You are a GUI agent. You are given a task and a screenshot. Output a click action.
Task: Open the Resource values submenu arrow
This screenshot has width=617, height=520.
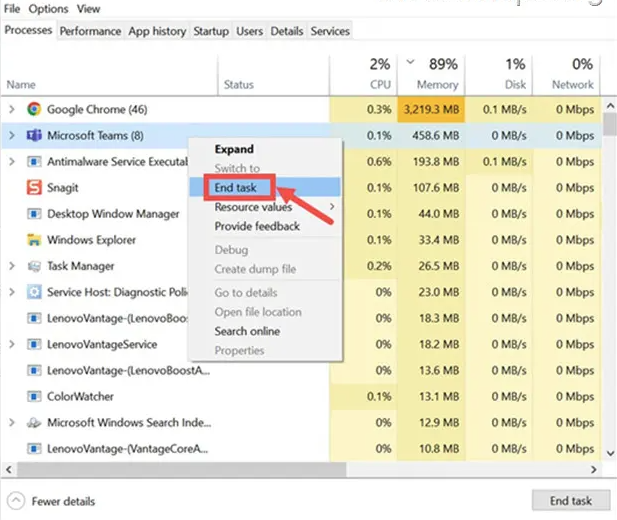[332, 207]
